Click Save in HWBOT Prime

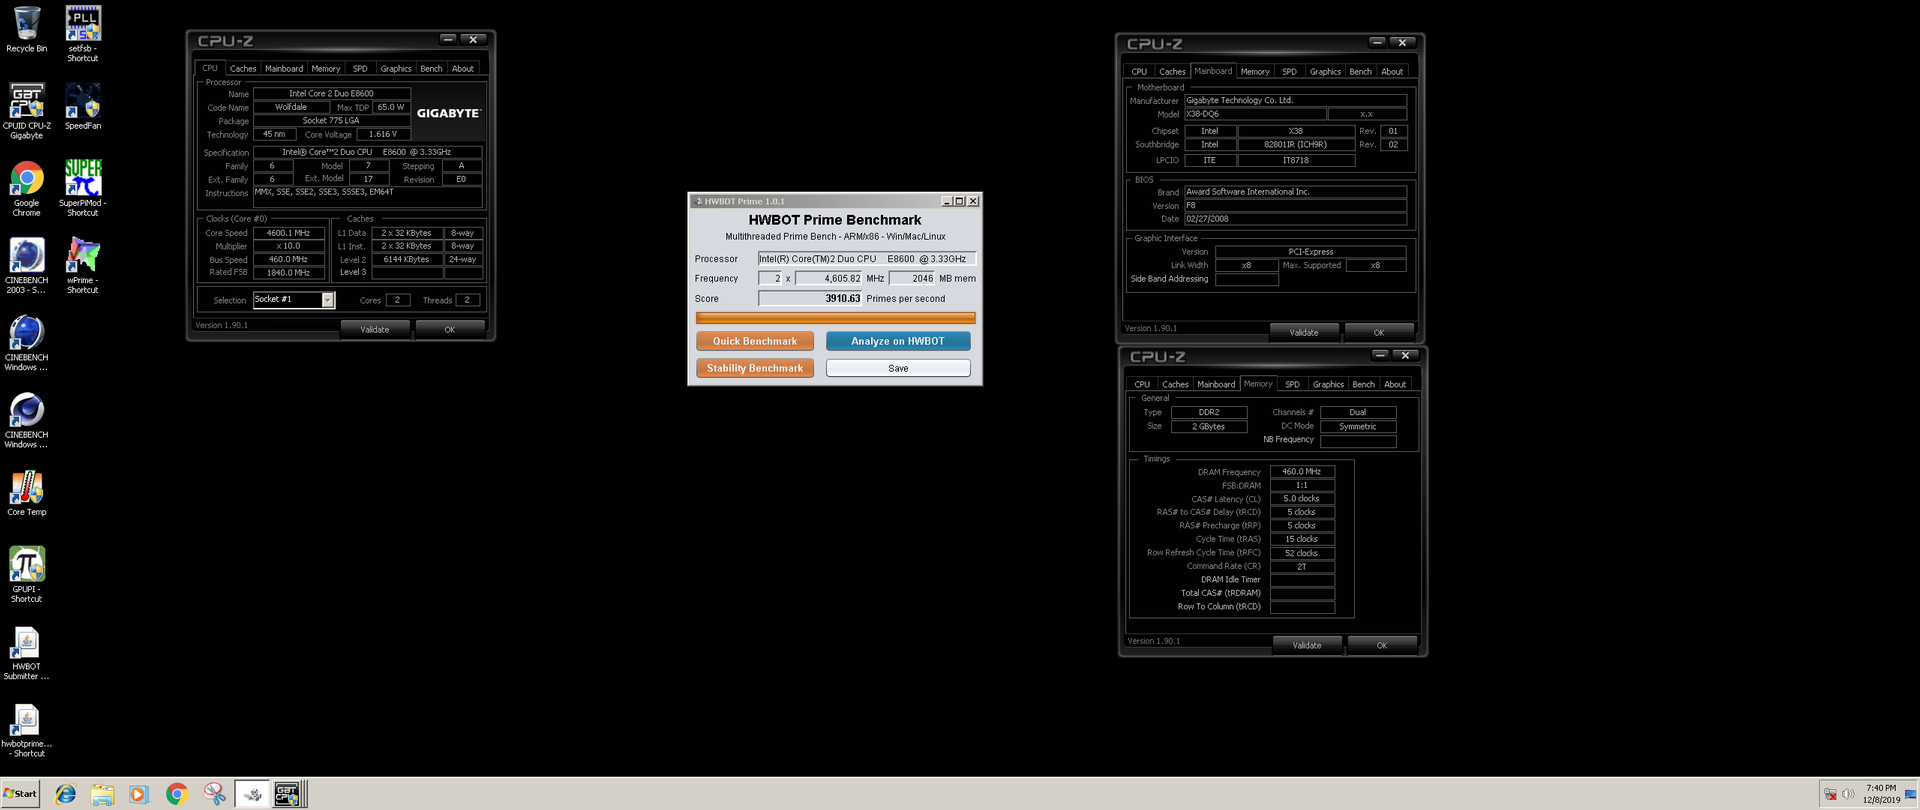pyautogui.click(x=898, y=368)
